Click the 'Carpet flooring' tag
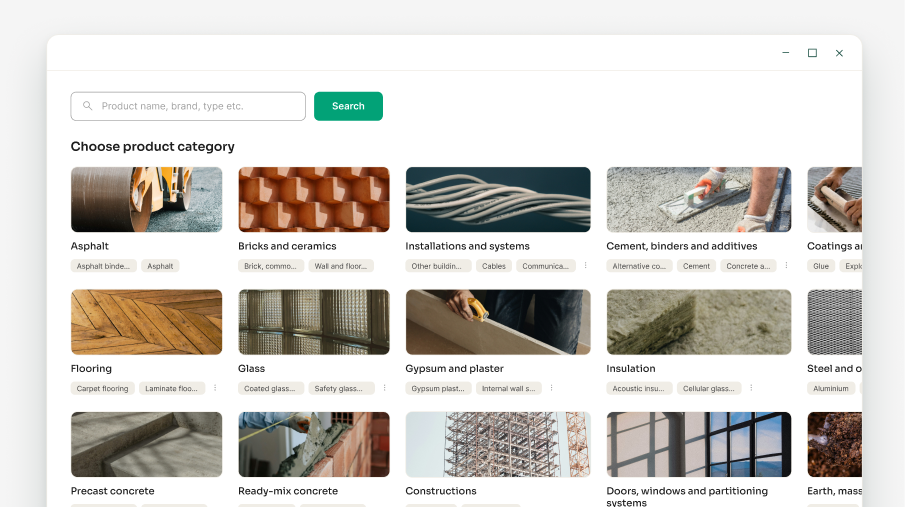This screenshot has width=905, height=507. (103, 389)
